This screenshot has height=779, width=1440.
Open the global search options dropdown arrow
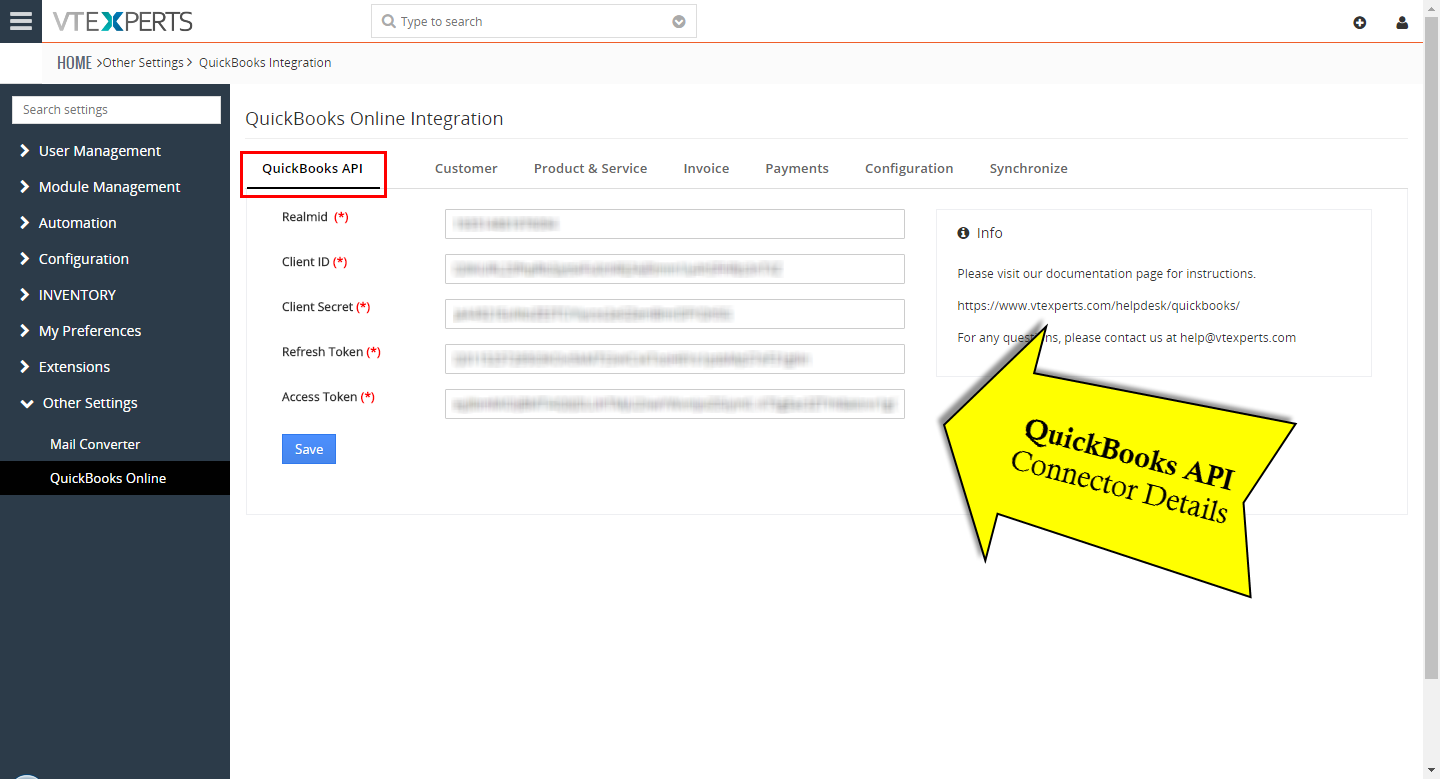pyautogui.click(x=679, y=21)
